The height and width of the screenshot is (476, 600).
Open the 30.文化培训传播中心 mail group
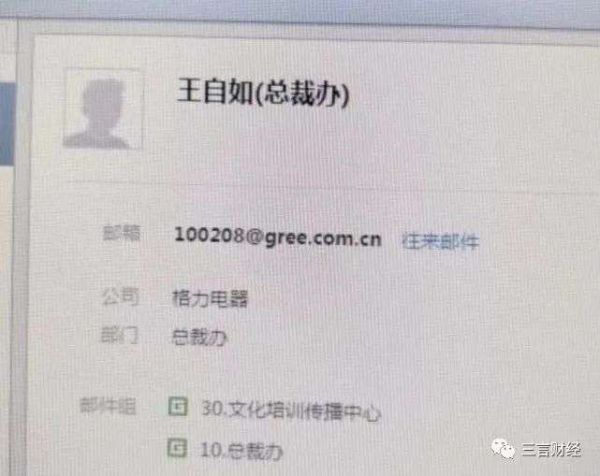click(x=291, y=411)
